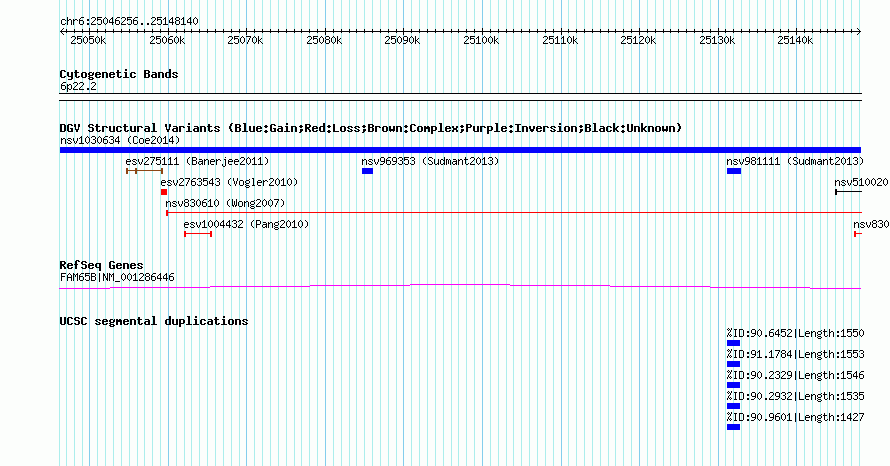Click the blue nsv981111 gain block
This screenshot has width=890, height=466.
tap(734, 171)
